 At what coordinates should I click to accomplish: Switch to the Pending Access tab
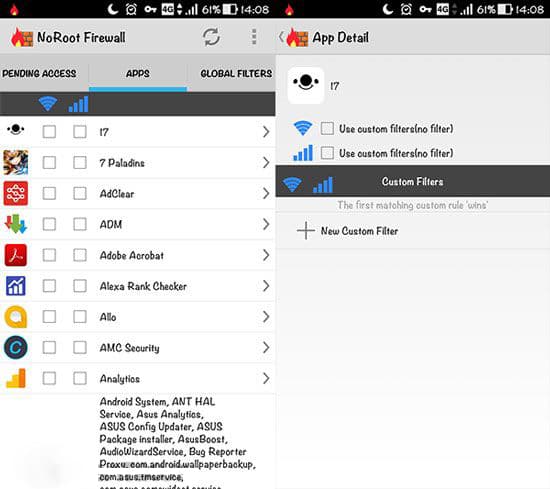point(39,73)
